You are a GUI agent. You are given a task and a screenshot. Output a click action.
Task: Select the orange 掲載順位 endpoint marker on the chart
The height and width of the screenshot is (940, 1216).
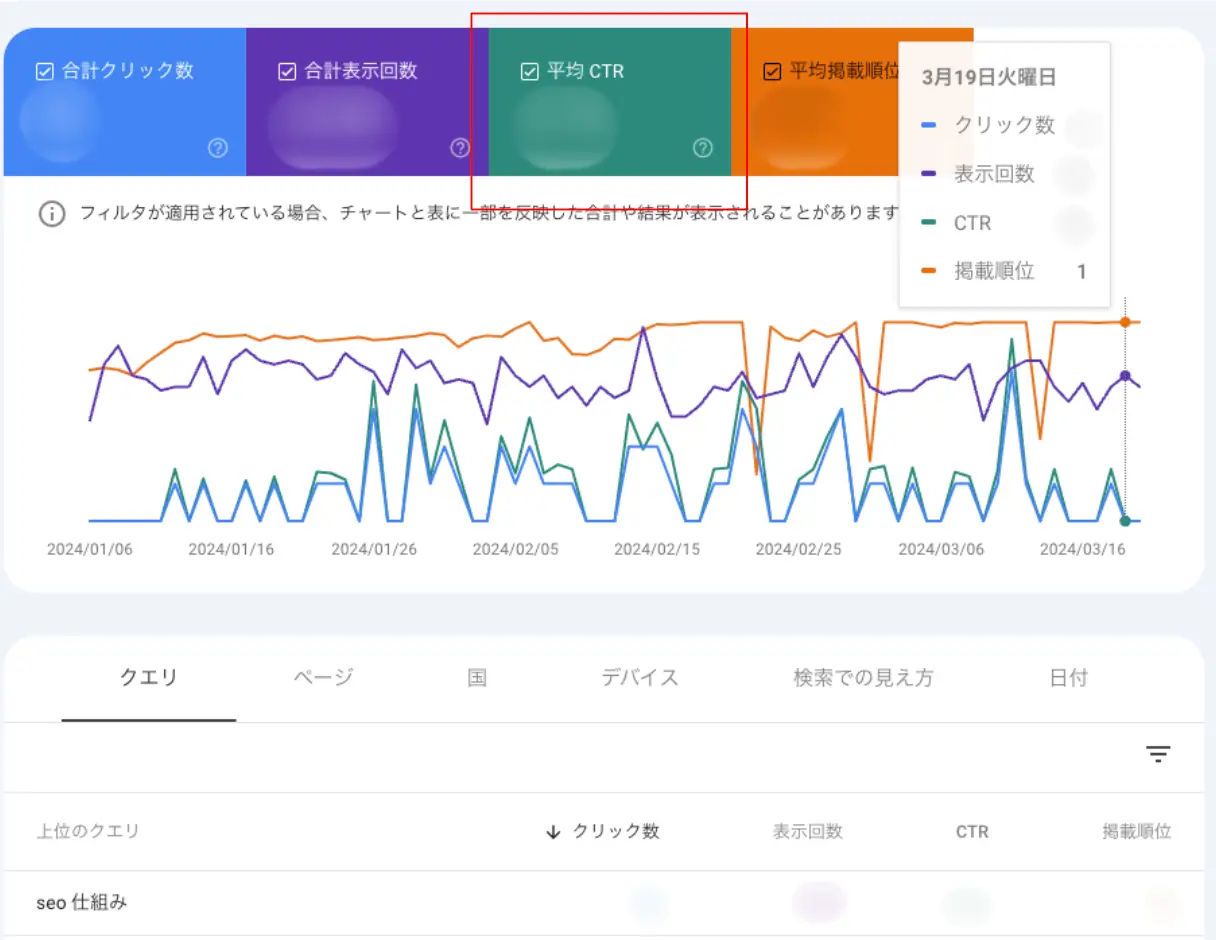click(x=1125, y=322)
